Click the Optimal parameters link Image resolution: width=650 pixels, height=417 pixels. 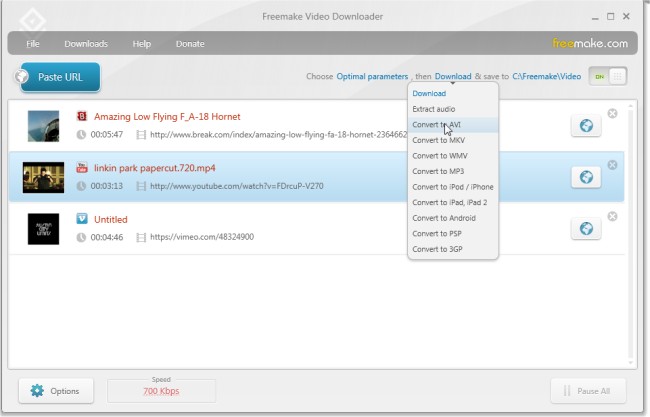coord(372,76)
